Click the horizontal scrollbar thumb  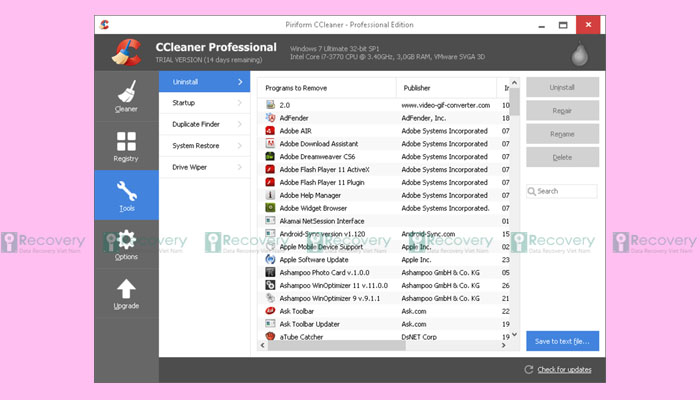point(337,346)
